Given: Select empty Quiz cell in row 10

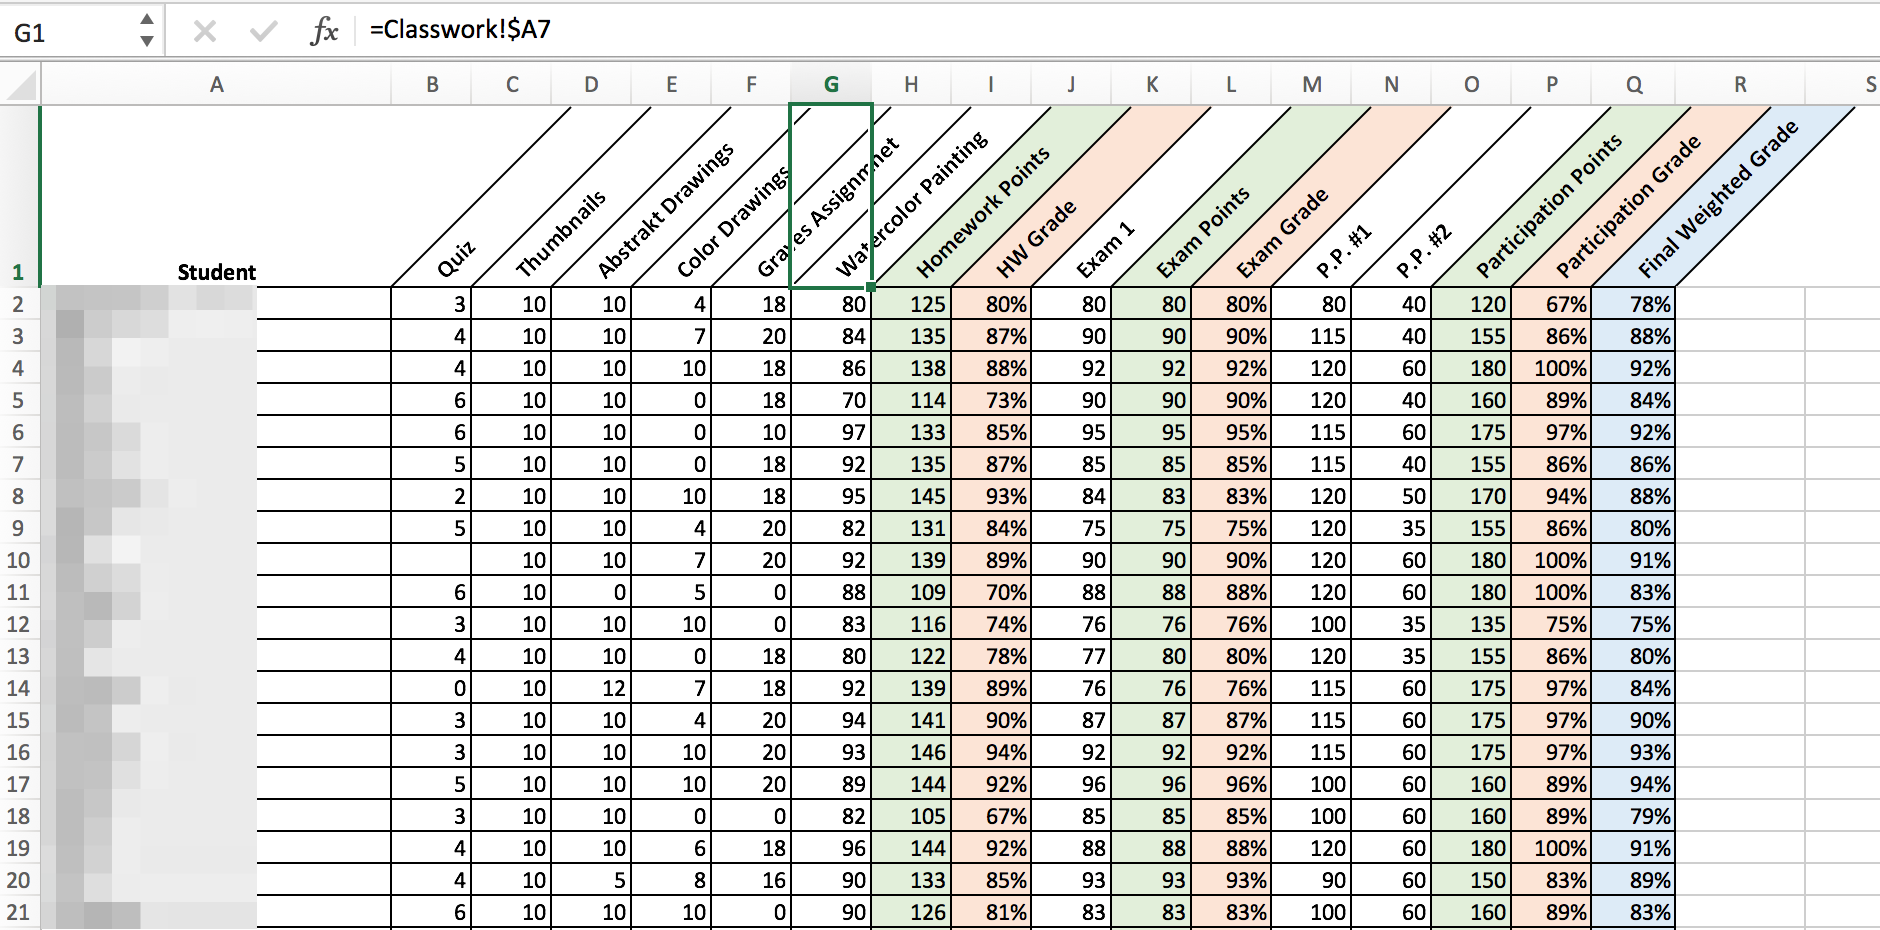Looking at the screenshot, I should 432,560.
